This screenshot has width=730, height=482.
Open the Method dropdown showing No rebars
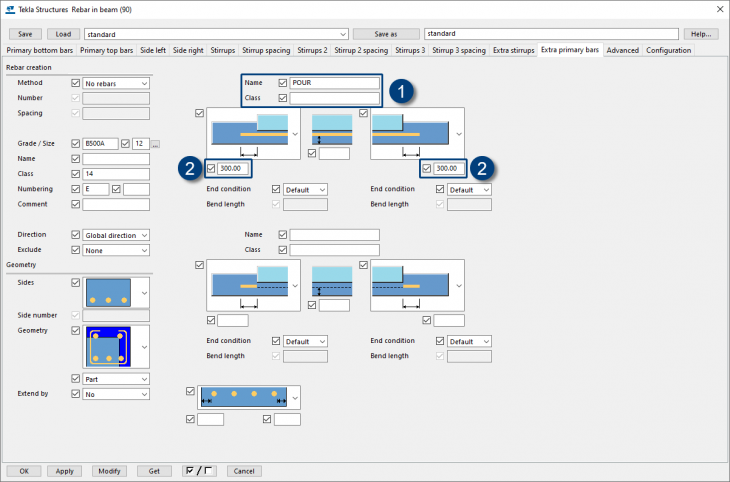pos(116,83)
